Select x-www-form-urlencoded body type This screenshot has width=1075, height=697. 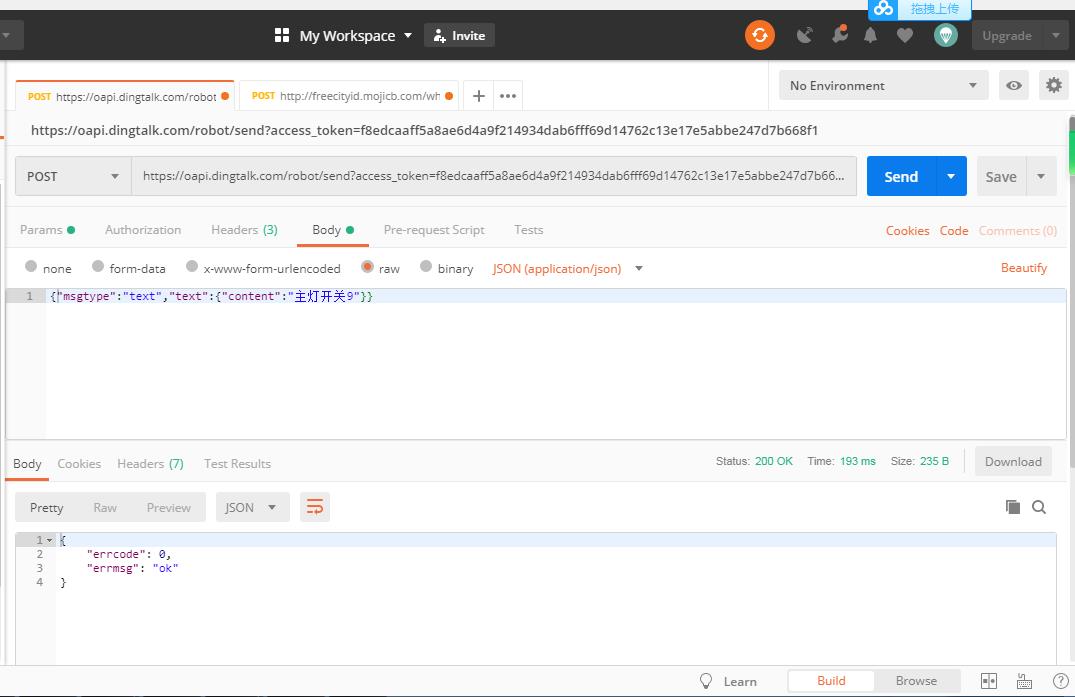click(x=192, y=267)
